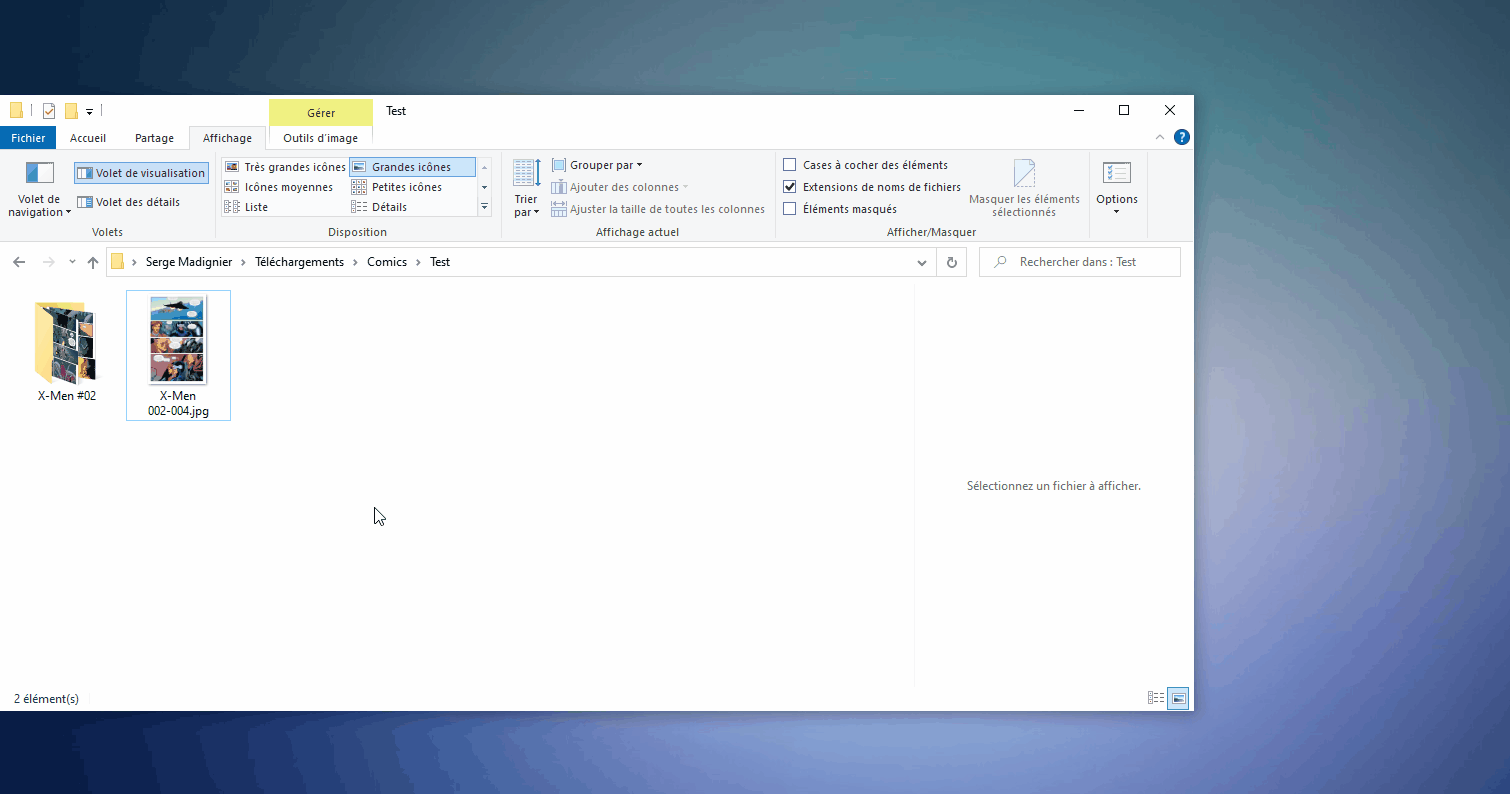This screenshot has height=794, width=1510.
Task: Switch to details view via status bar icon
Action: point(1156,698)
